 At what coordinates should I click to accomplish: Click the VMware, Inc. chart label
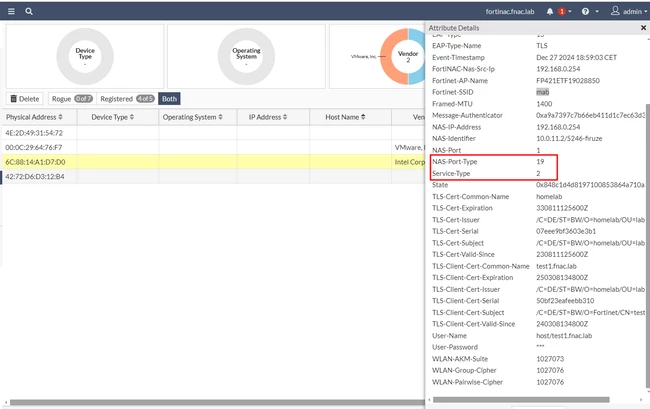[364, 56]
